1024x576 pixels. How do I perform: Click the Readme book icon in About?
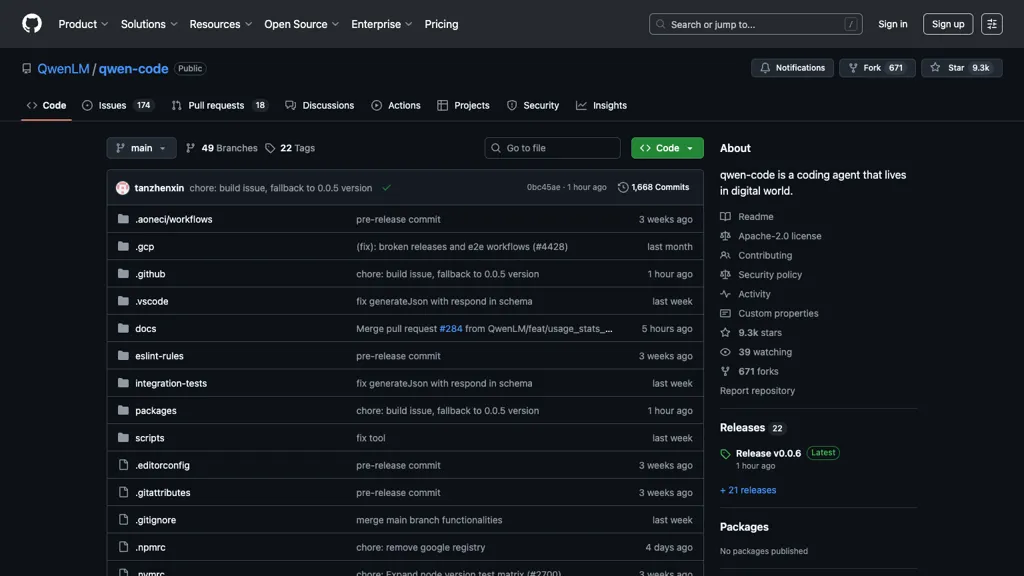[726, 216]
